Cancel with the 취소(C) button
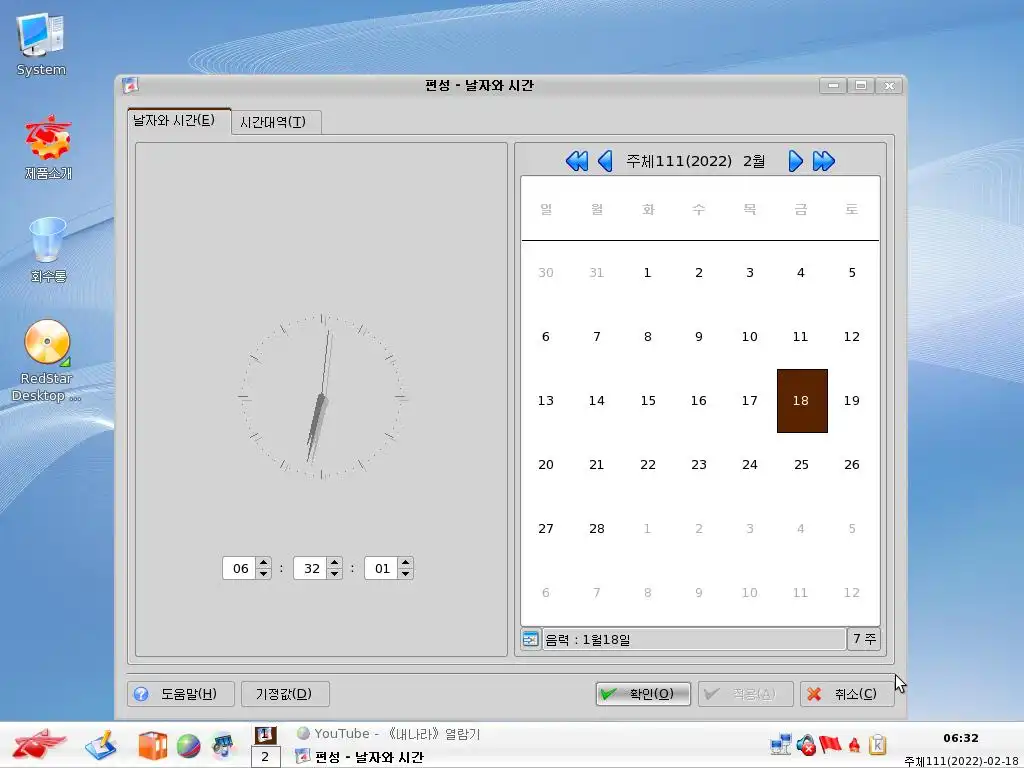 click(x=847, y=694)
